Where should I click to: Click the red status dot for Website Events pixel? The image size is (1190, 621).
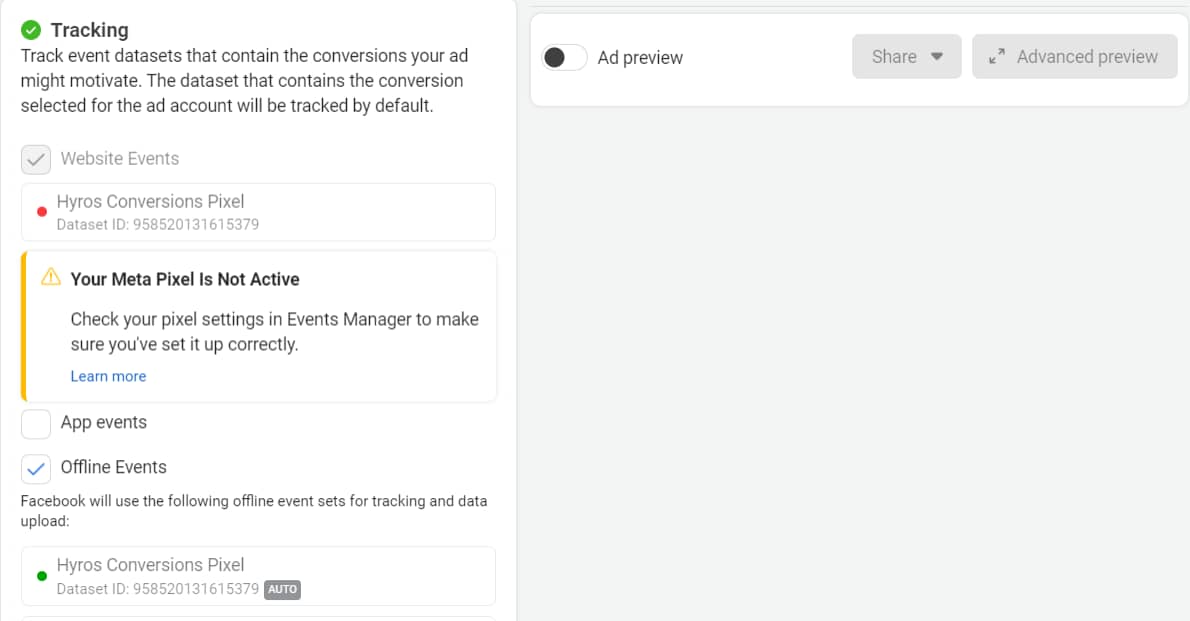click(x=42, y=212)
